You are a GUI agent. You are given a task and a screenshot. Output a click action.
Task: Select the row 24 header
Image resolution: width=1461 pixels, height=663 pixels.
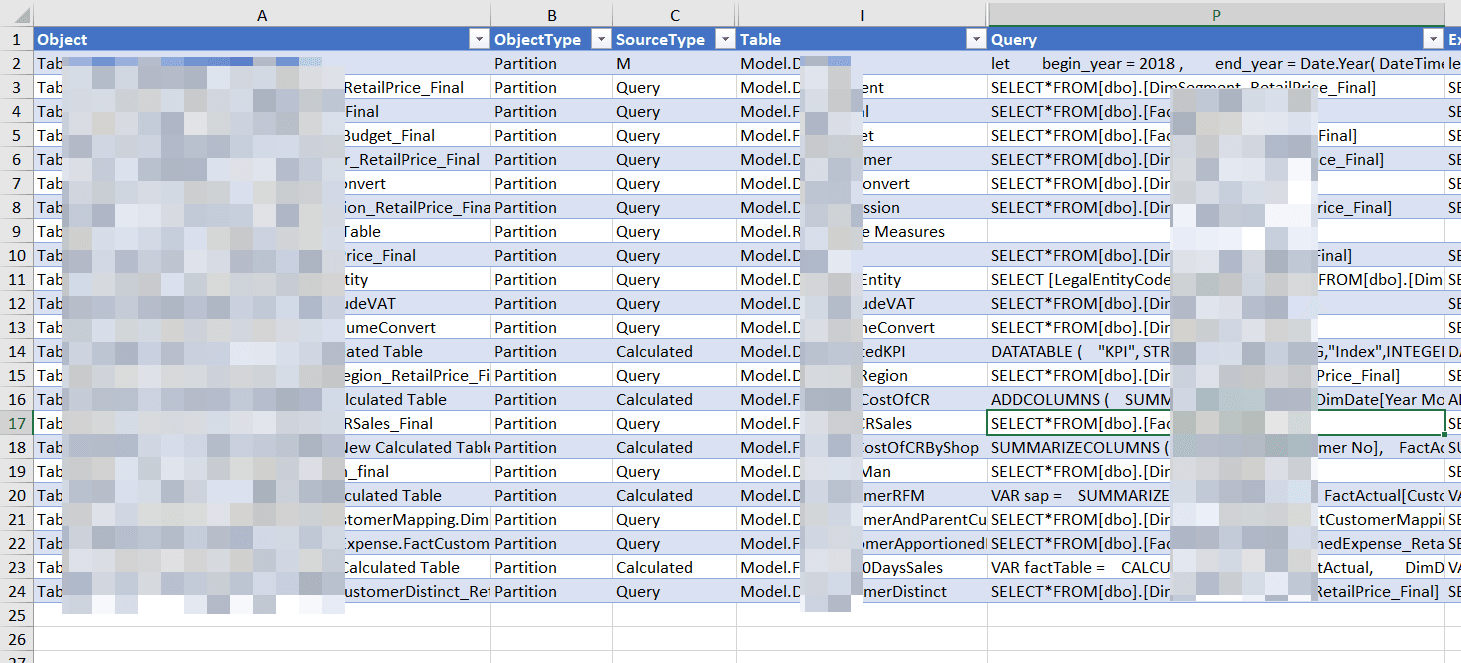[16, 591]
